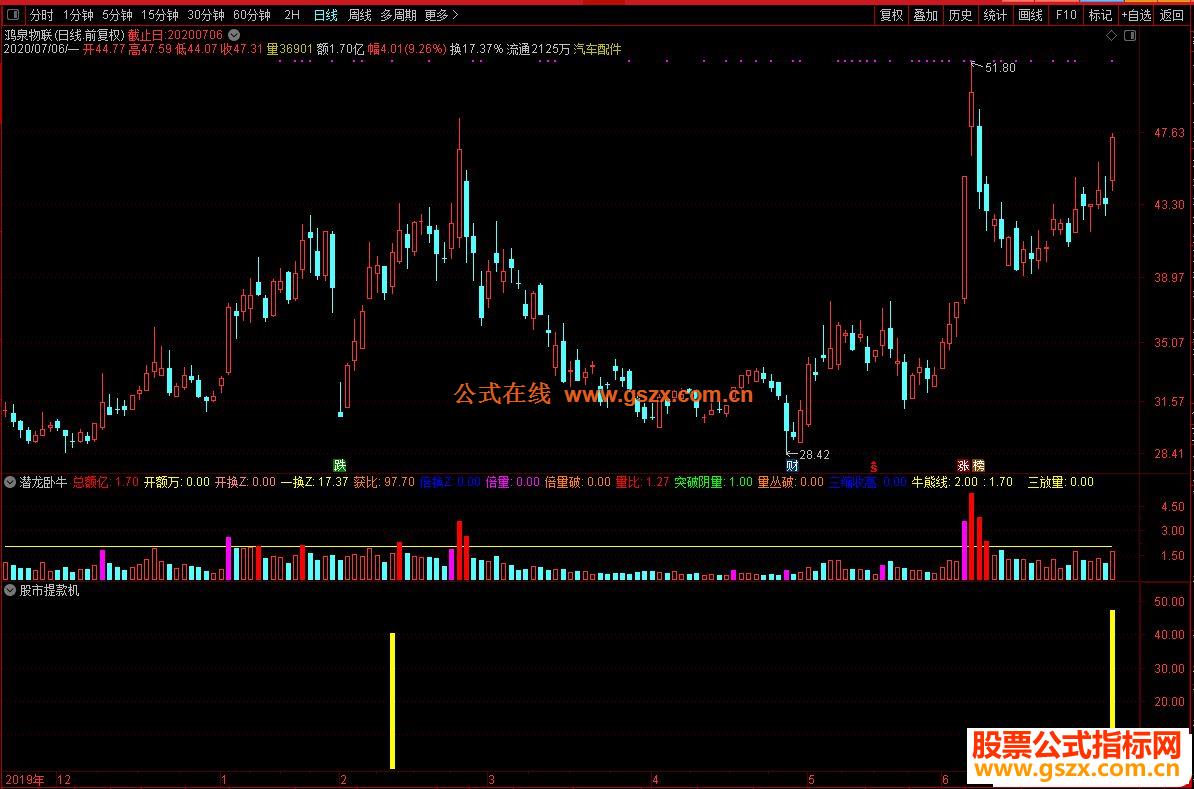Image resolution: width=1194 pixels, height=789 pixels.
Task: Click 获比: 97.70 indicator value
Action: click(x=385, y=482)
